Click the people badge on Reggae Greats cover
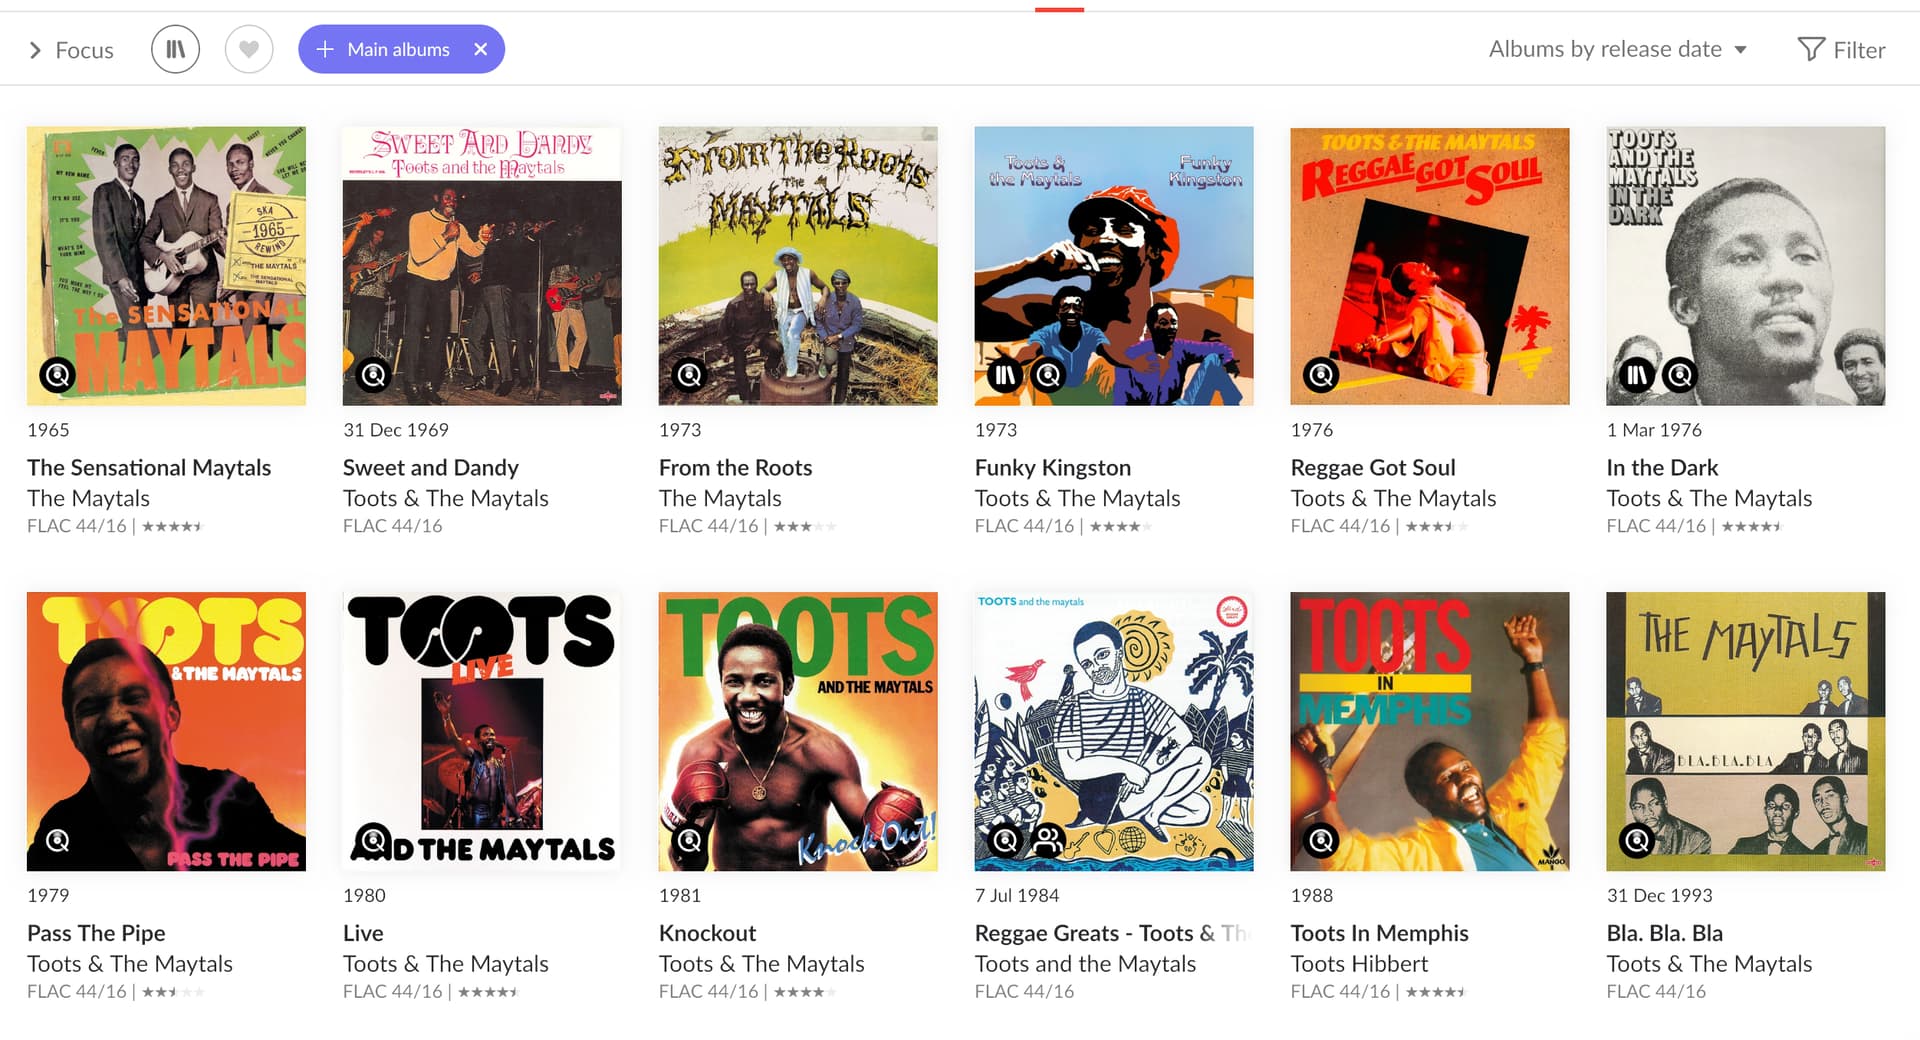Image resolution: width=1920 pixels, height=1040 pixels. [1048, 841]
